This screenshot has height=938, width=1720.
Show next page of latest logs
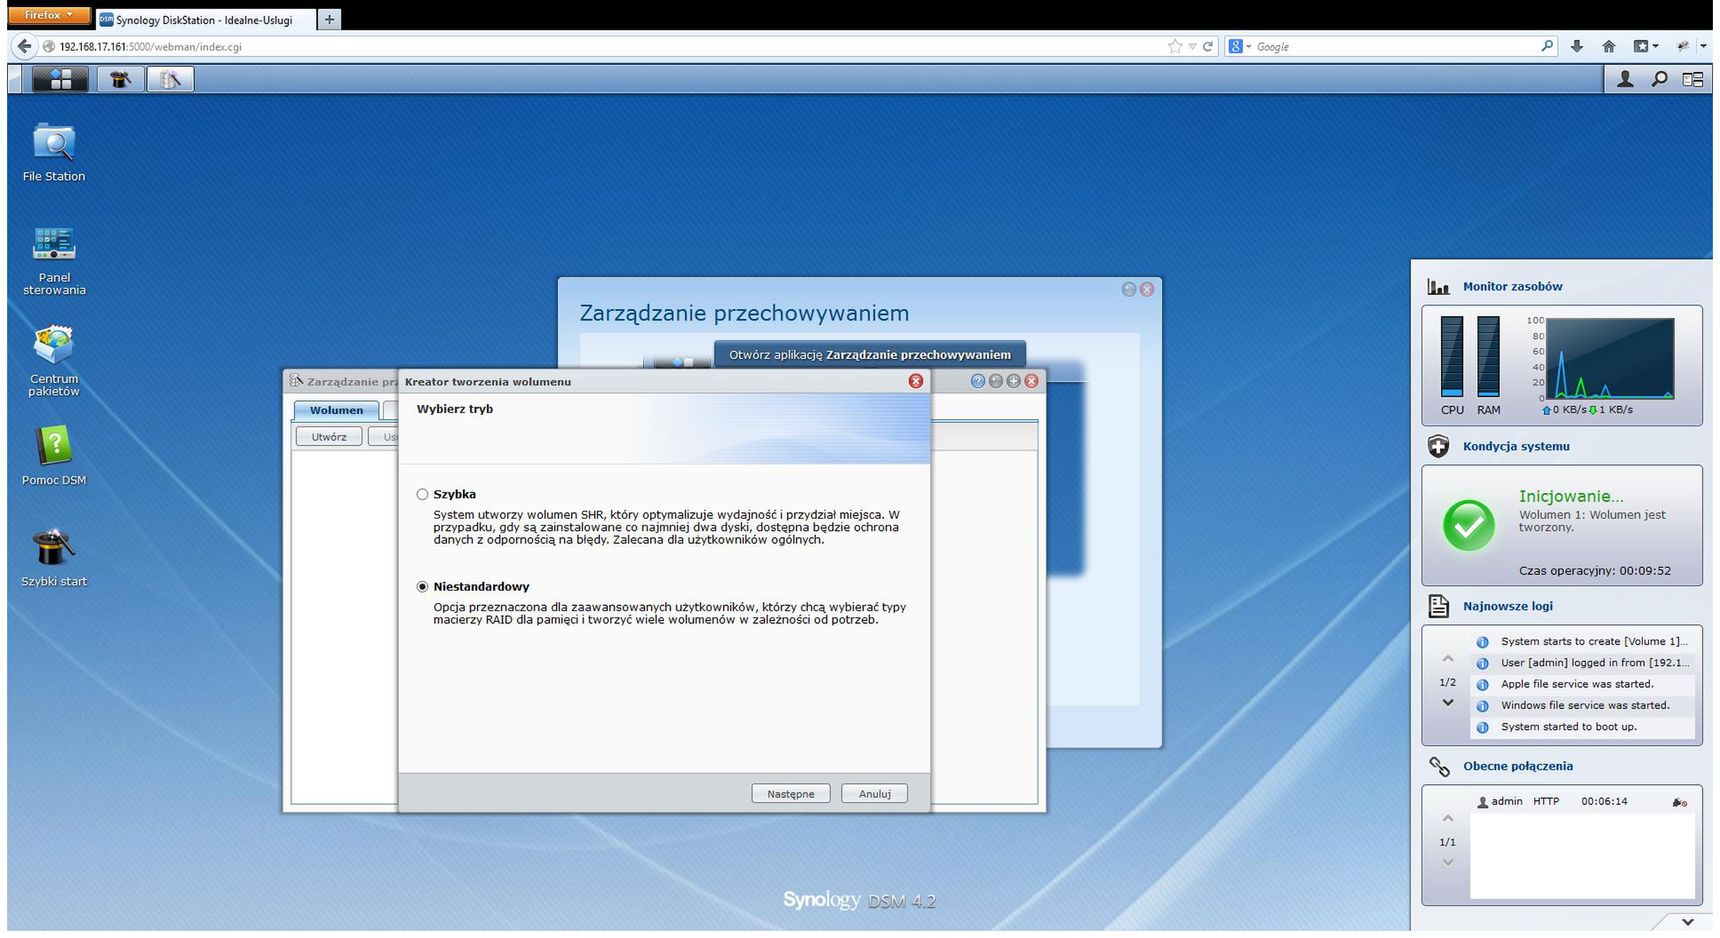1447,703
